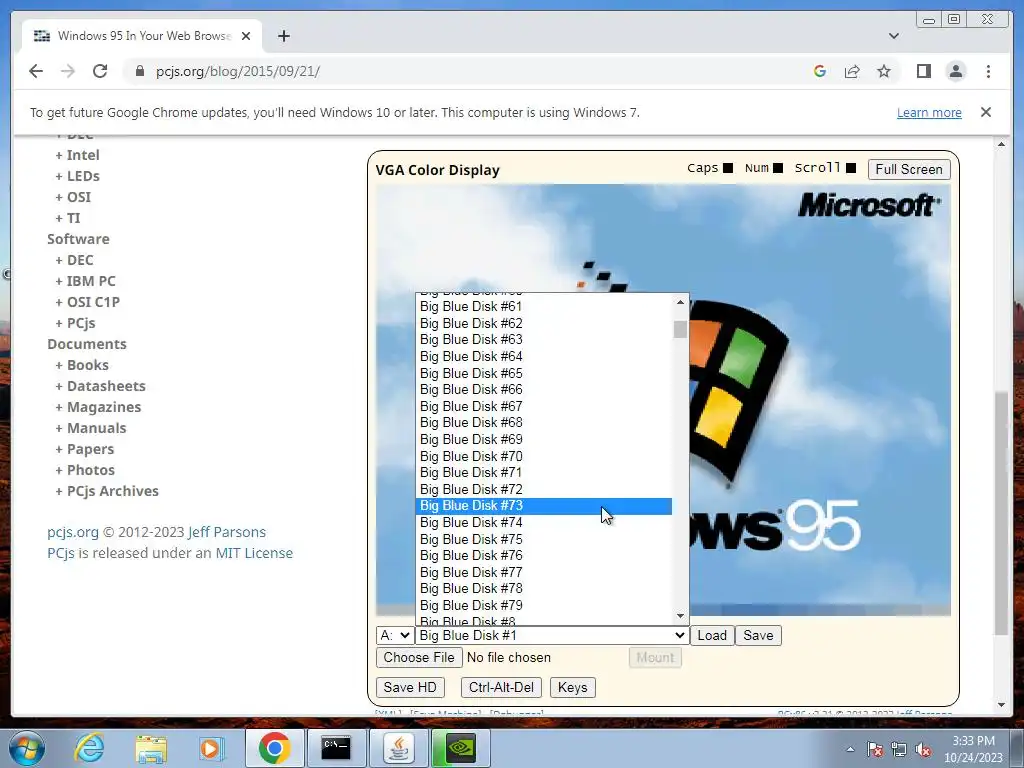Viewport: 1024px width, 768px height.
Task: Select Big Blue Disk #76 in list
Action: (x=543, y=556)
